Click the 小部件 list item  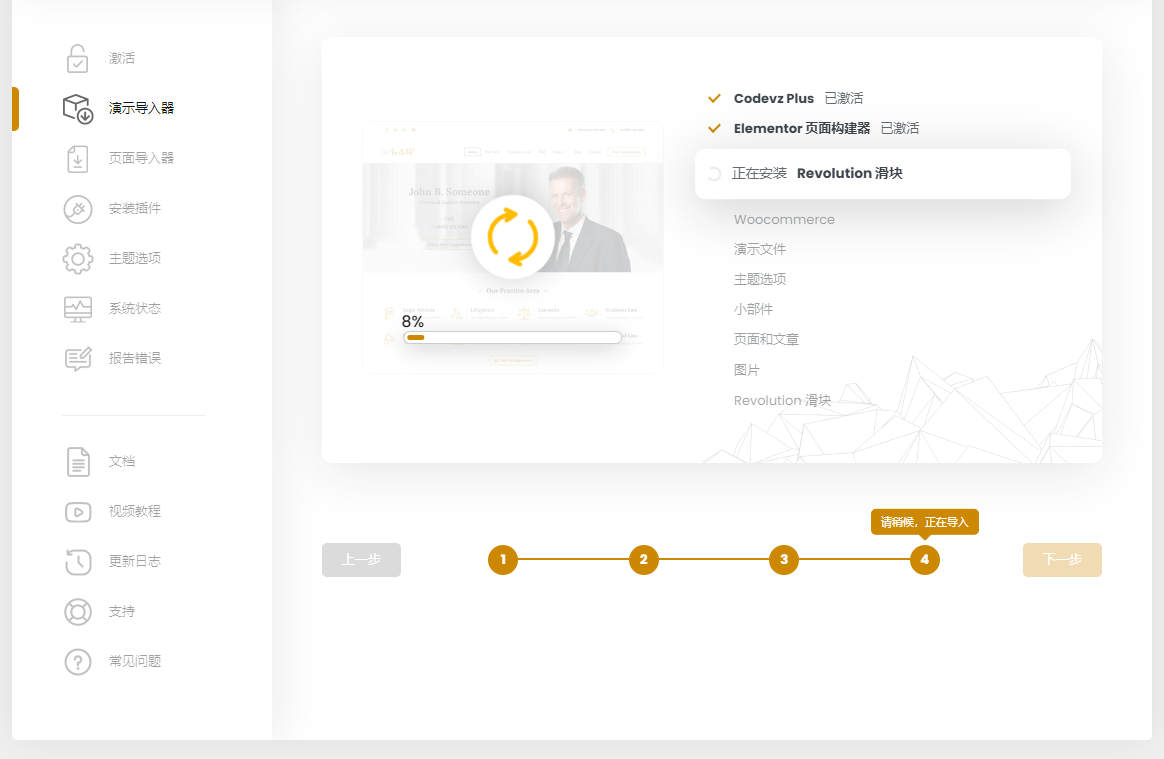(x=753, y=310)
